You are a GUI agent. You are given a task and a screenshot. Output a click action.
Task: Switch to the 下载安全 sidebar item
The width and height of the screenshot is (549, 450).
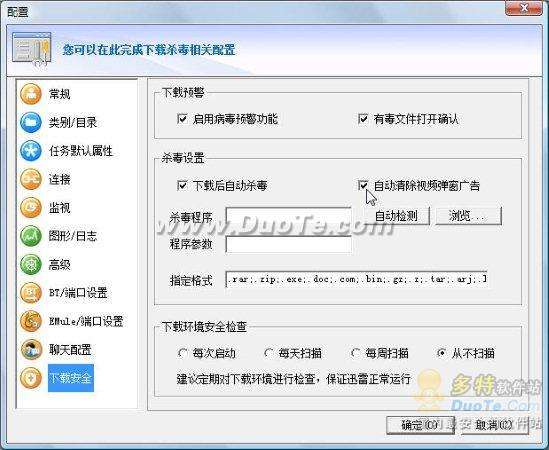[71, 378]
